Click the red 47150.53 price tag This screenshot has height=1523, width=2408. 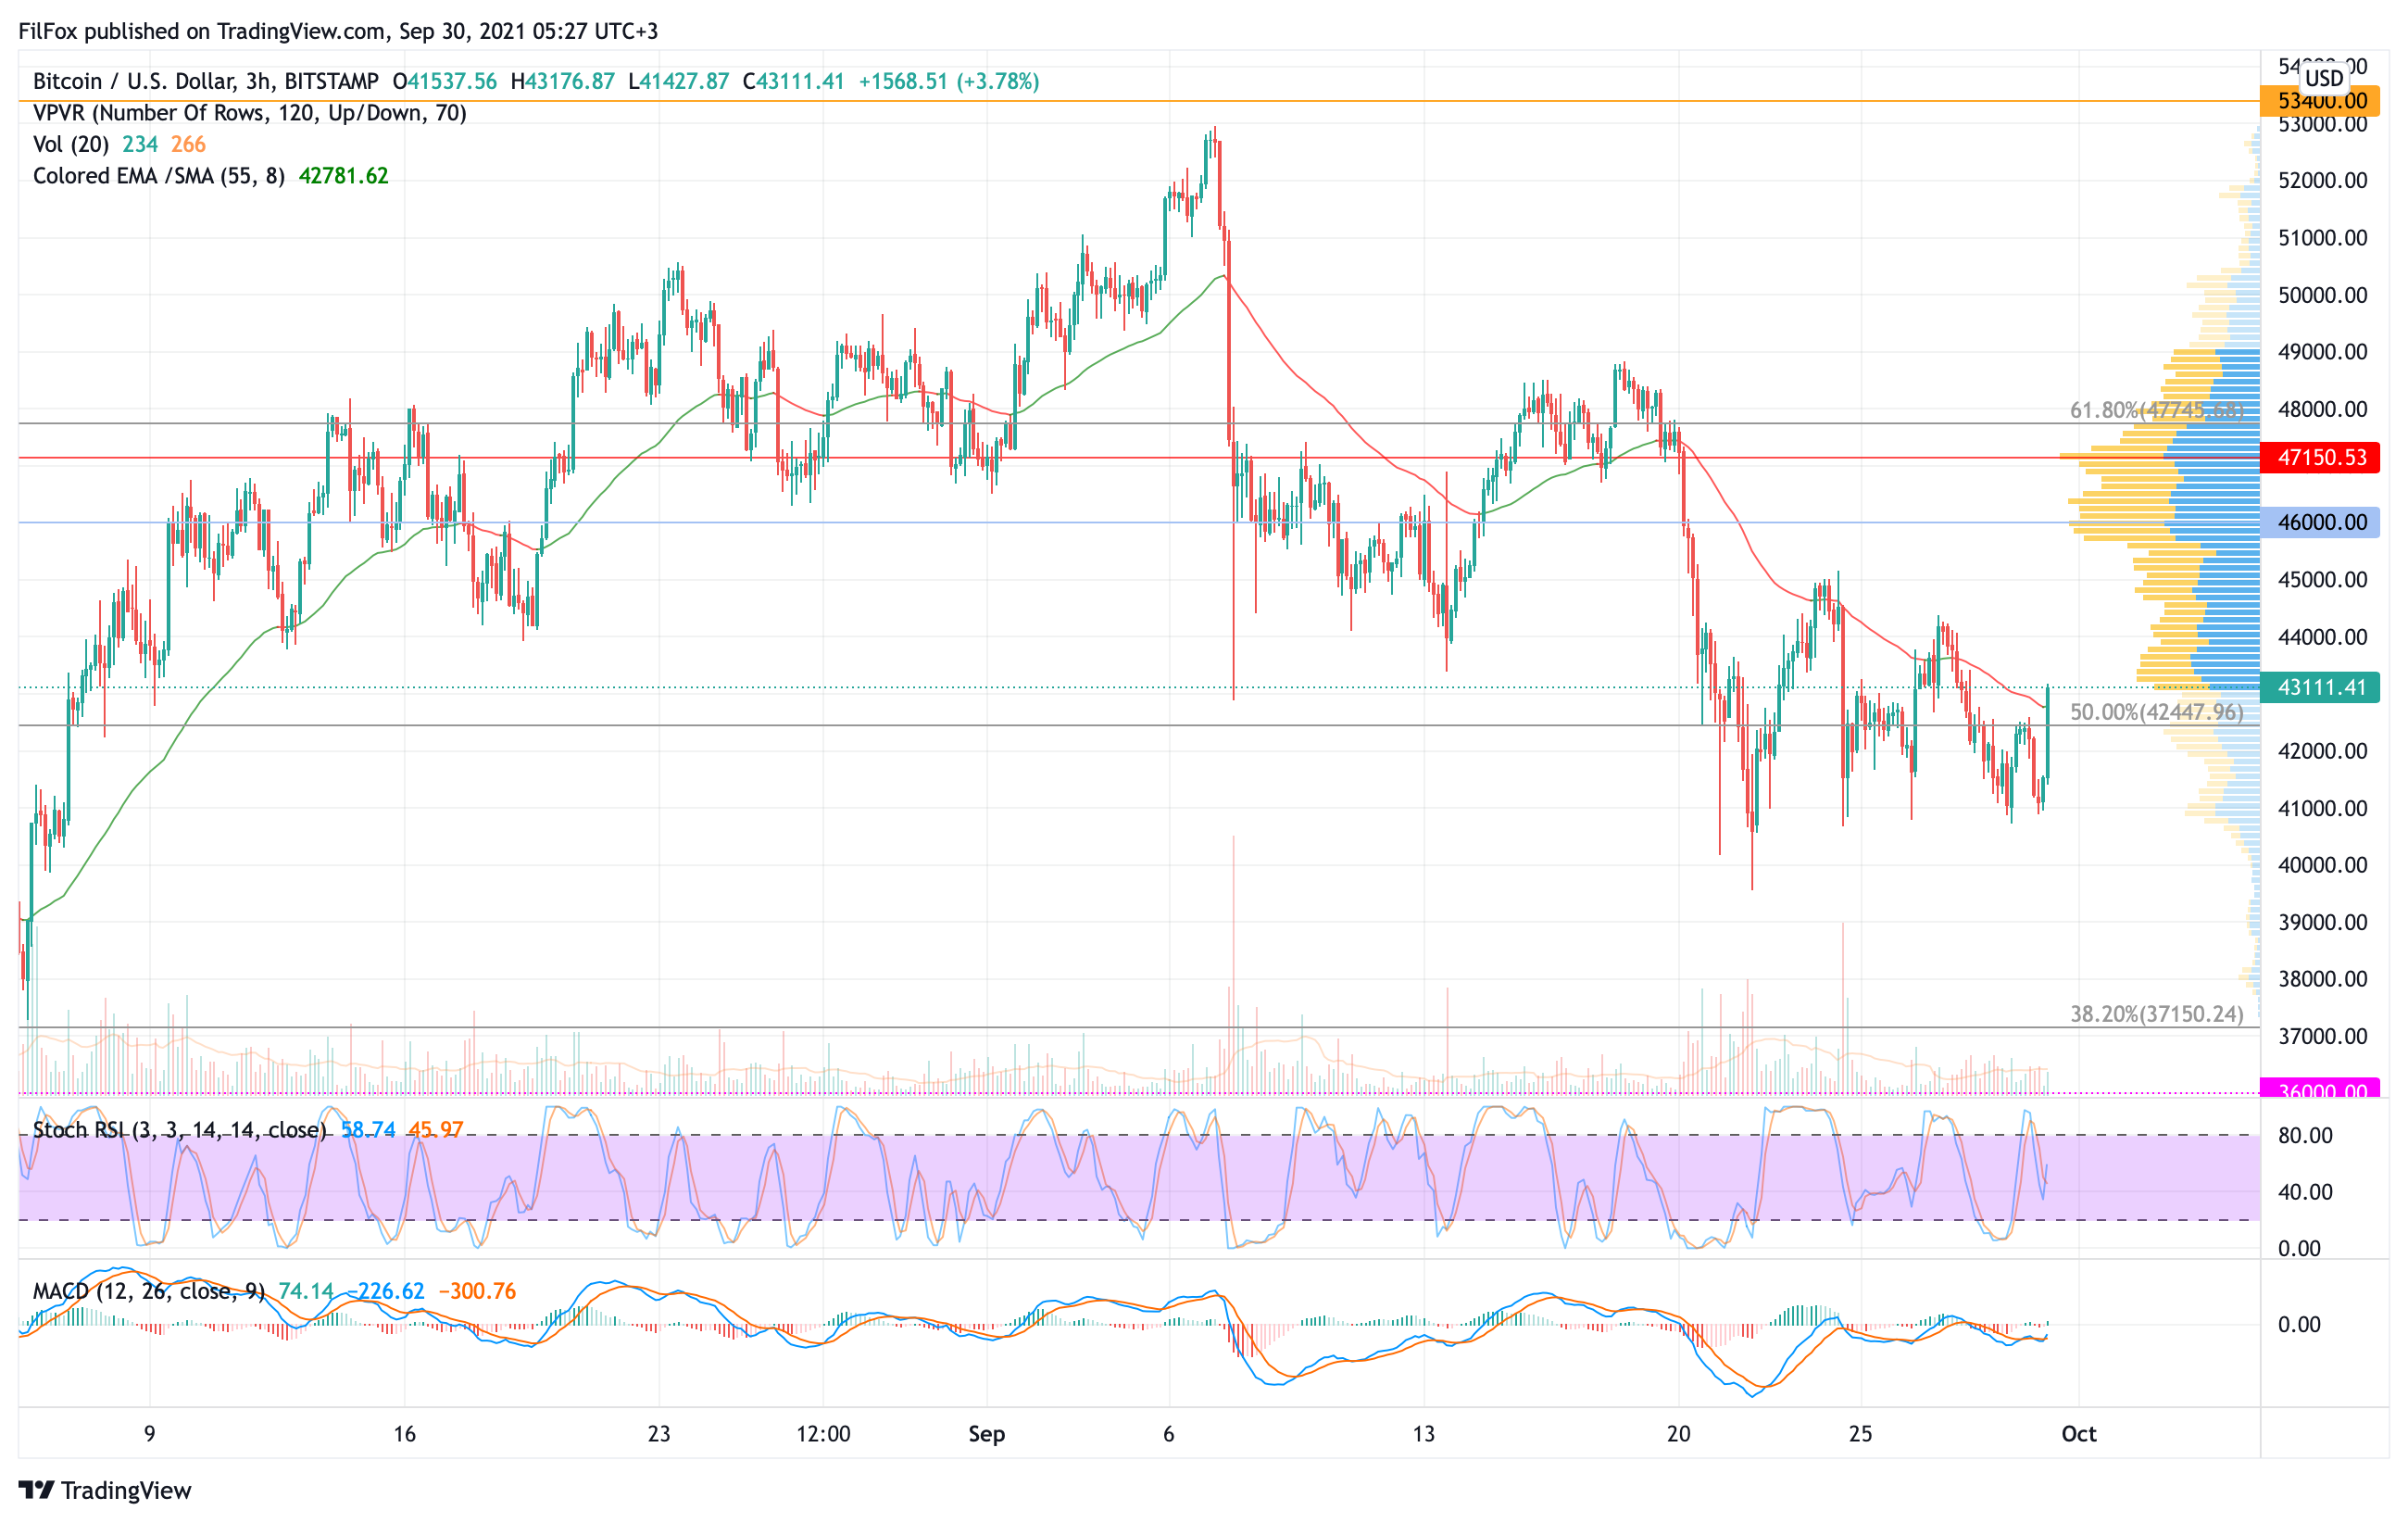2320,458
